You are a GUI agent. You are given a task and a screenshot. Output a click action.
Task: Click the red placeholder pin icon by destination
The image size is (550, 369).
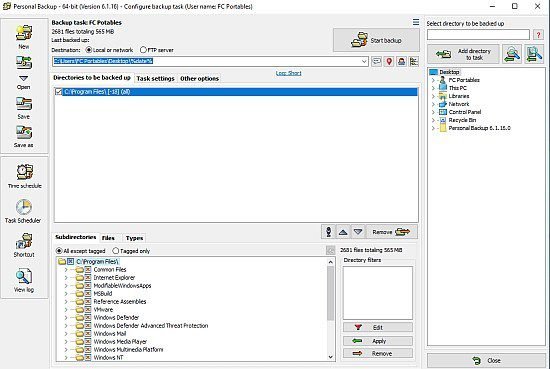pyautogui.click(x=389, y=62)
